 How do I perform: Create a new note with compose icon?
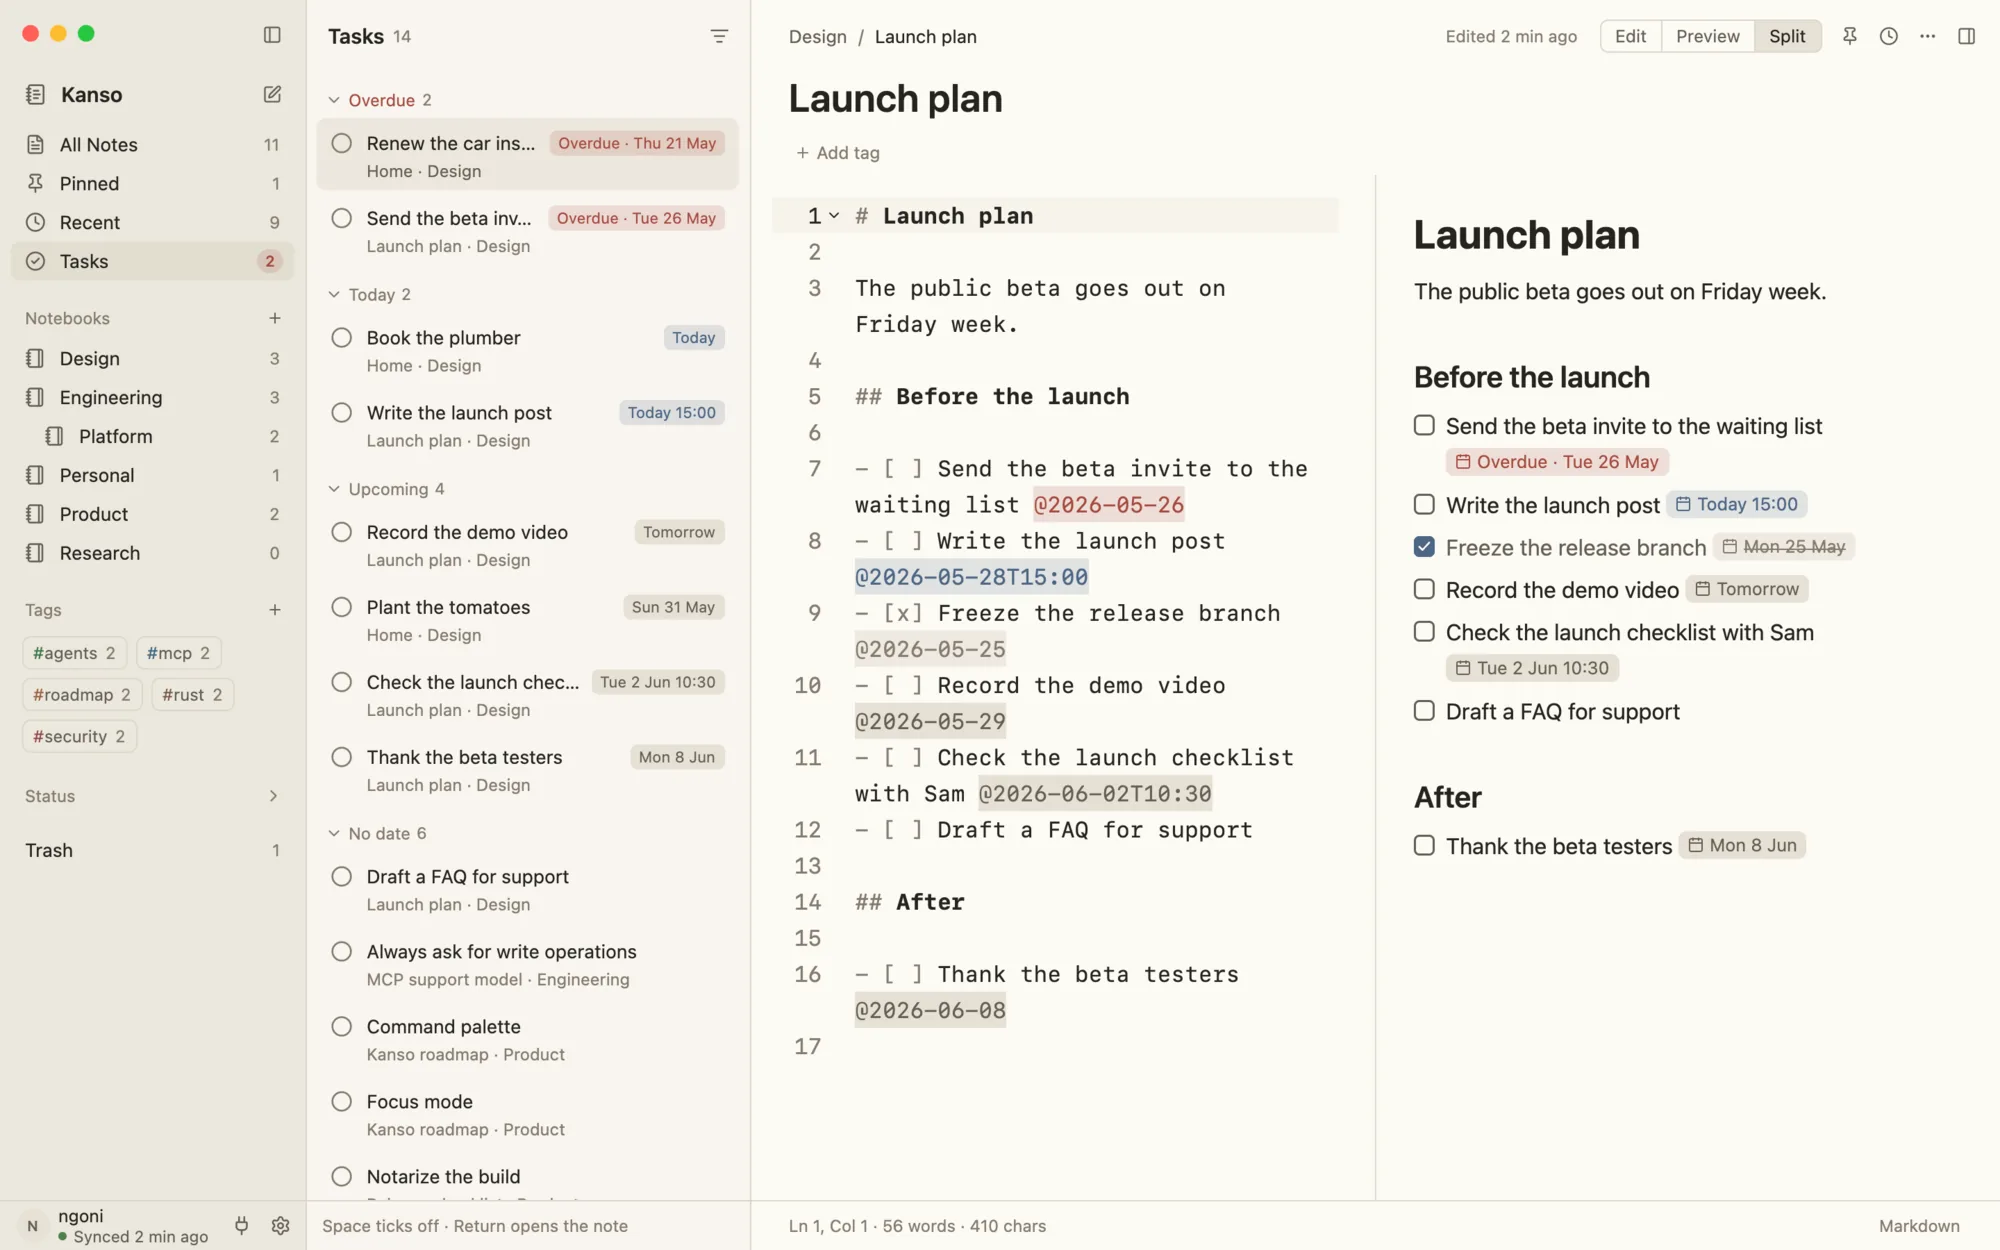(x=272, y=94)
